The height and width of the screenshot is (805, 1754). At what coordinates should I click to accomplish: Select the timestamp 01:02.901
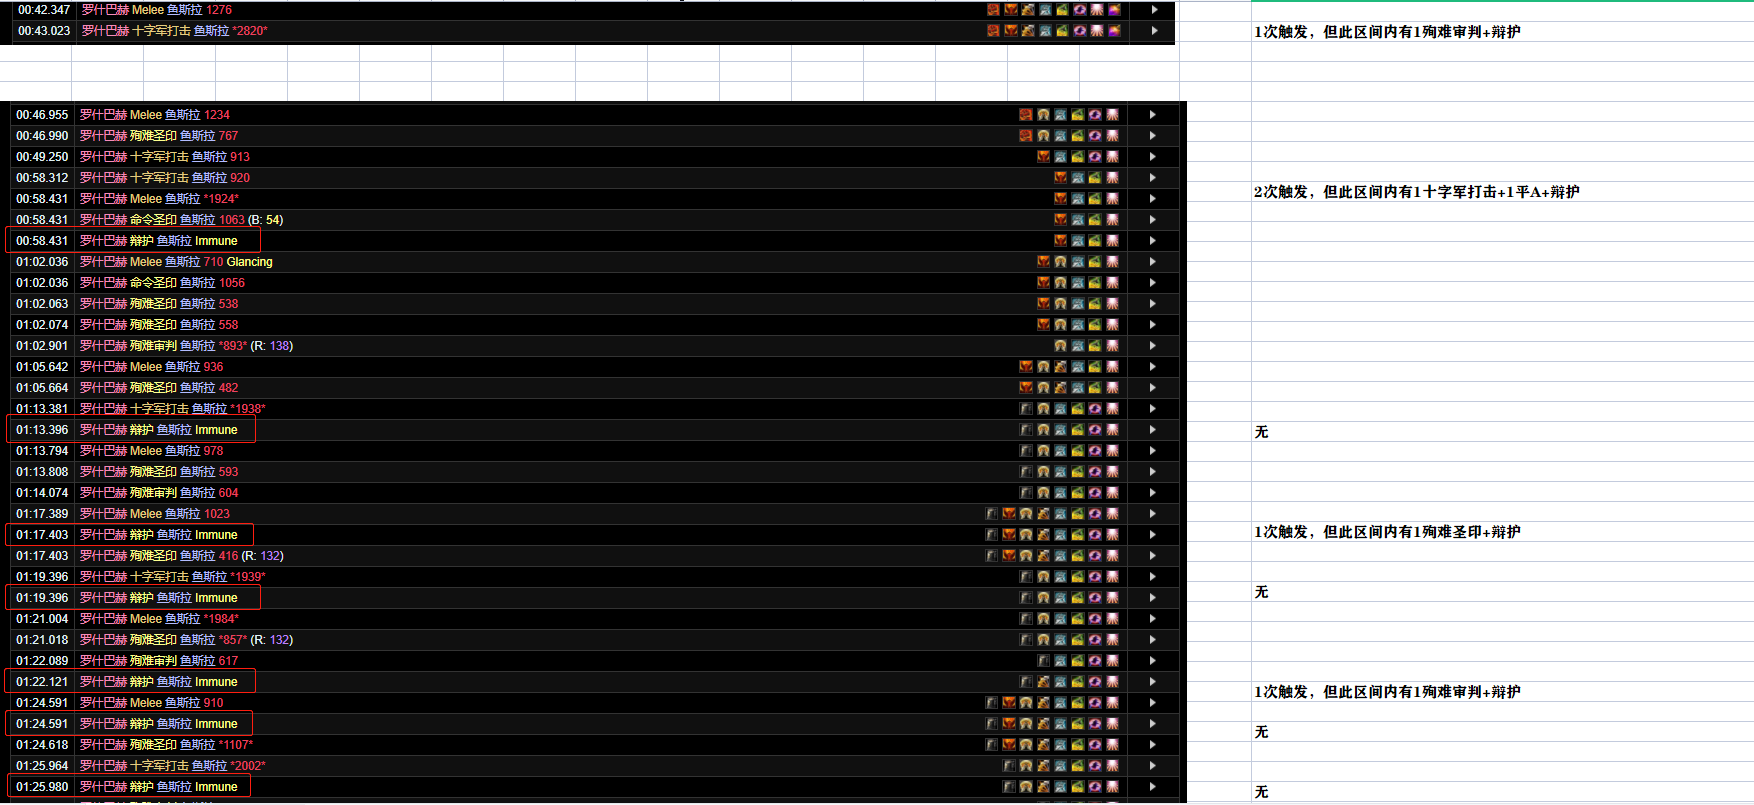42,346
